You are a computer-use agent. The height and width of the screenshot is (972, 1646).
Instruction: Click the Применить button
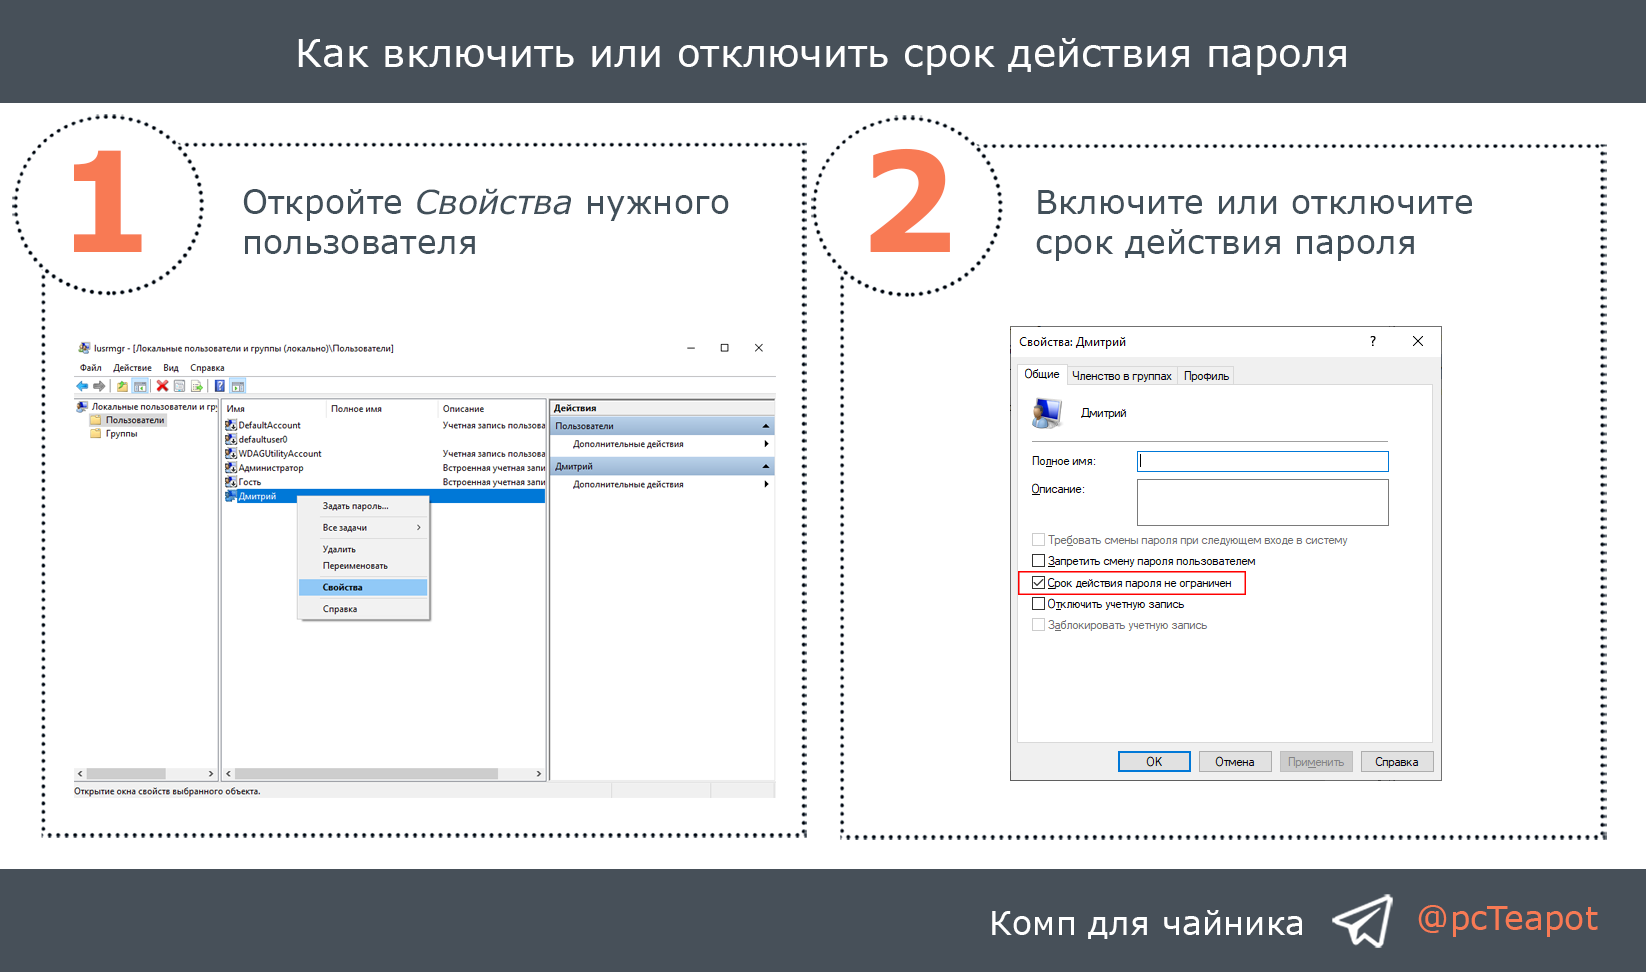coord(1316,762)
